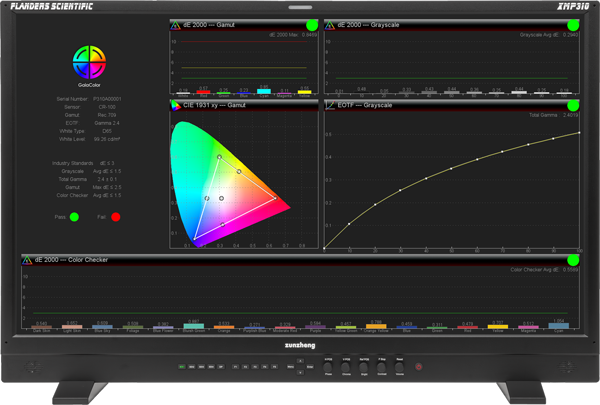Click the Orange Yellow bar in Color Checker chart

pos(376,327)
